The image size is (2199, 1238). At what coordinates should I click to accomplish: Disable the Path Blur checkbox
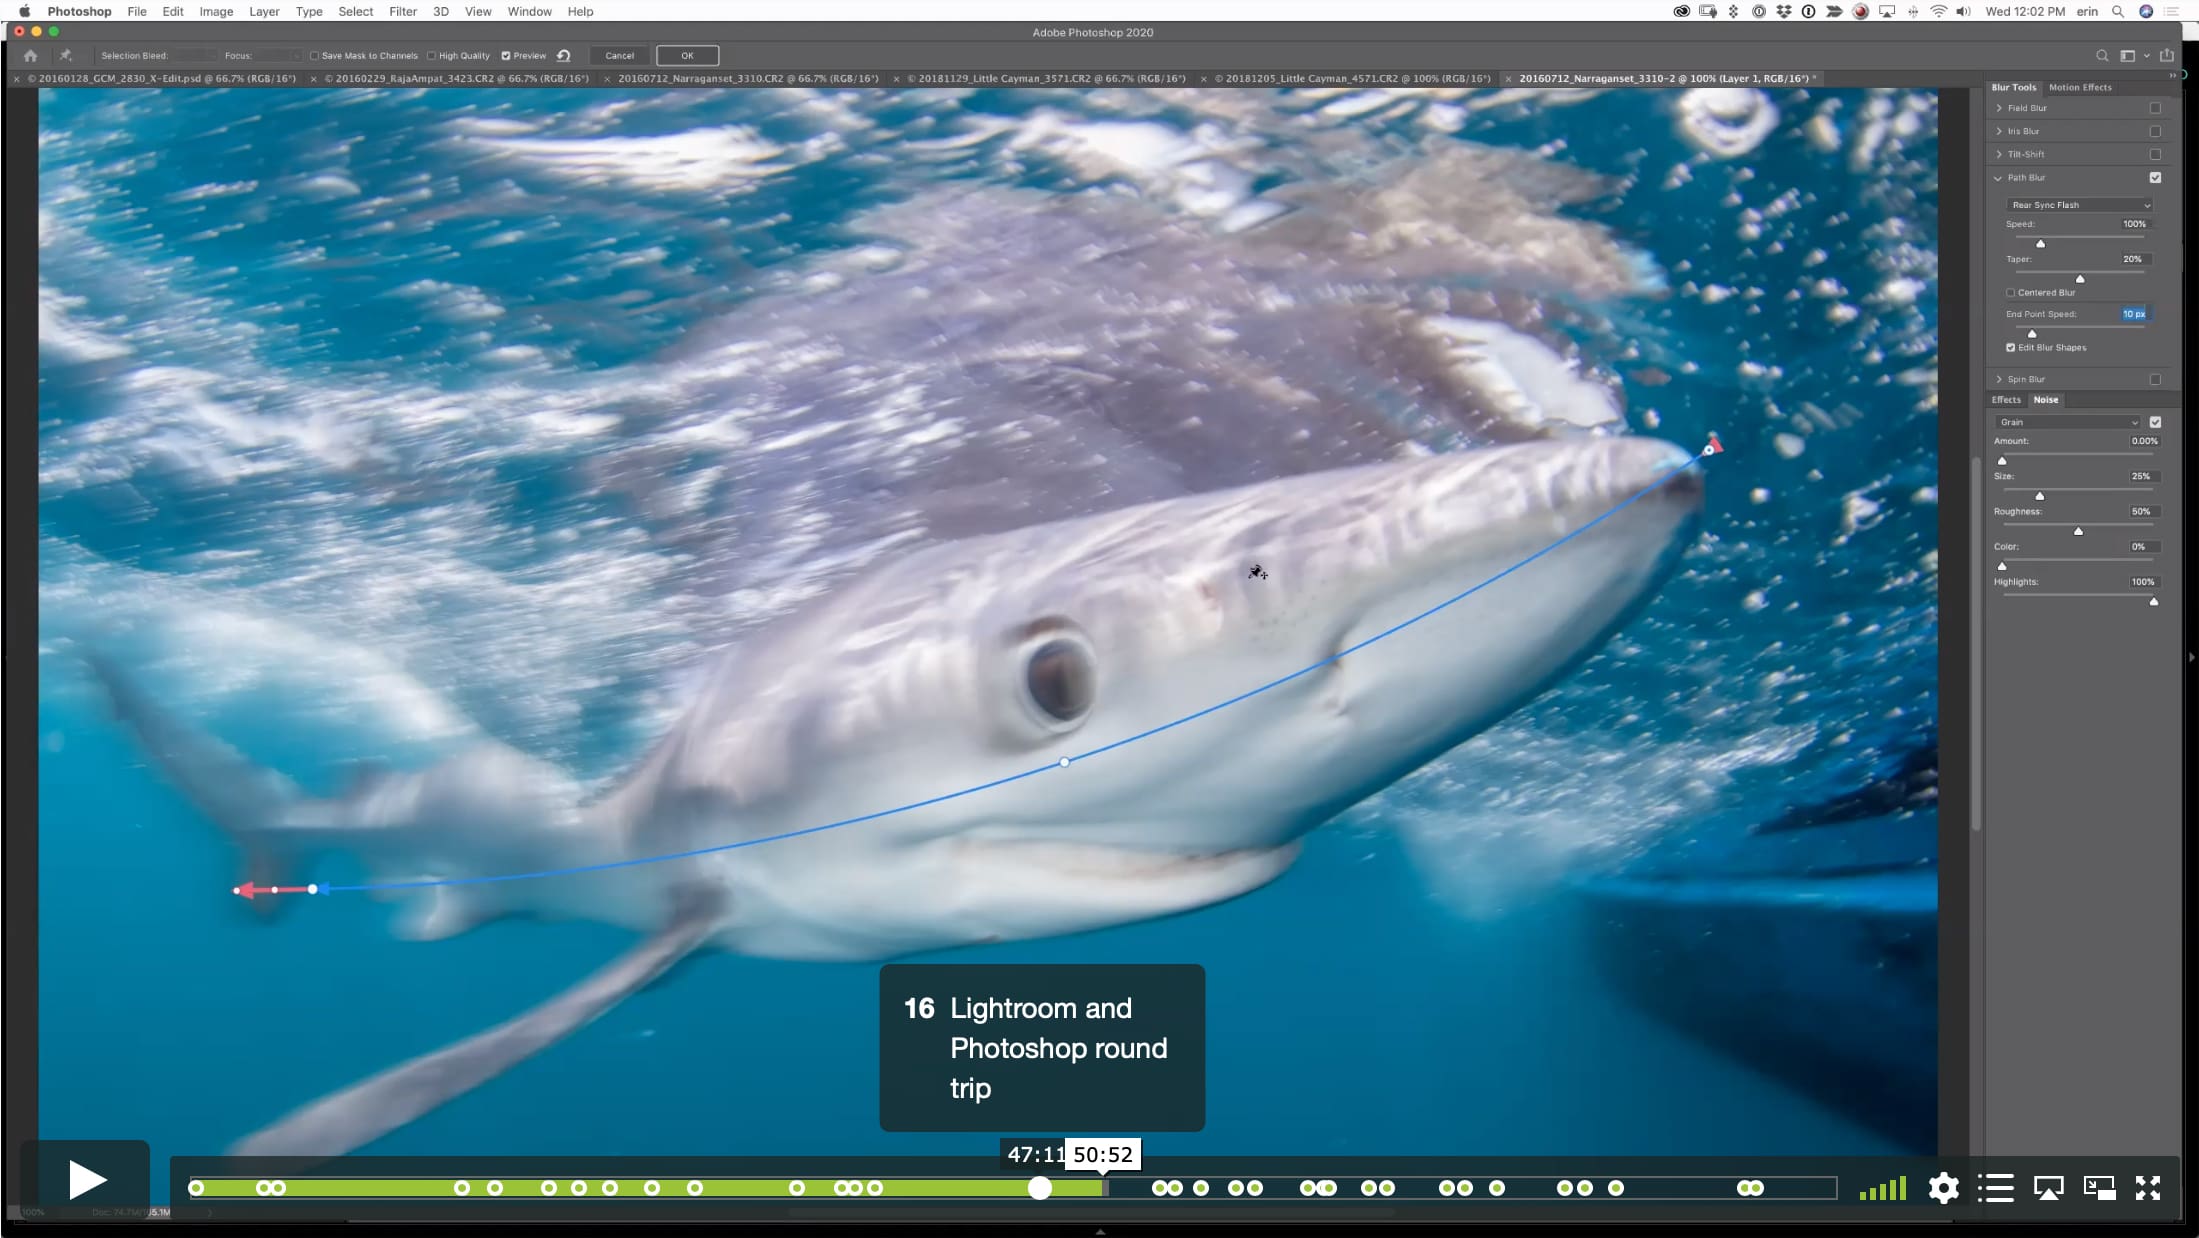click(2155, 178)
